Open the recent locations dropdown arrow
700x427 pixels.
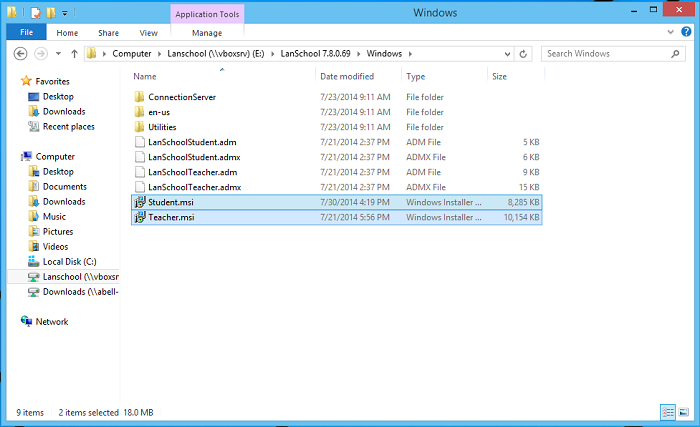pos(58,54)
